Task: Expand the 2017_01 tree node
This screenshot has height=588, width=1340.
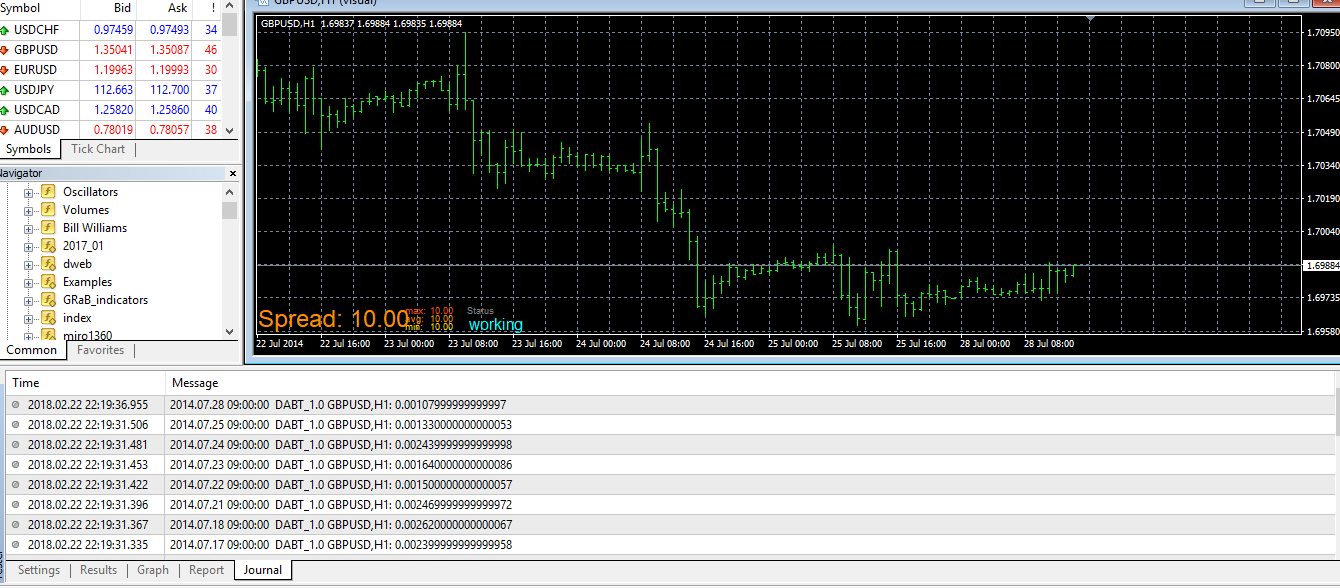Action: [29, 246]
